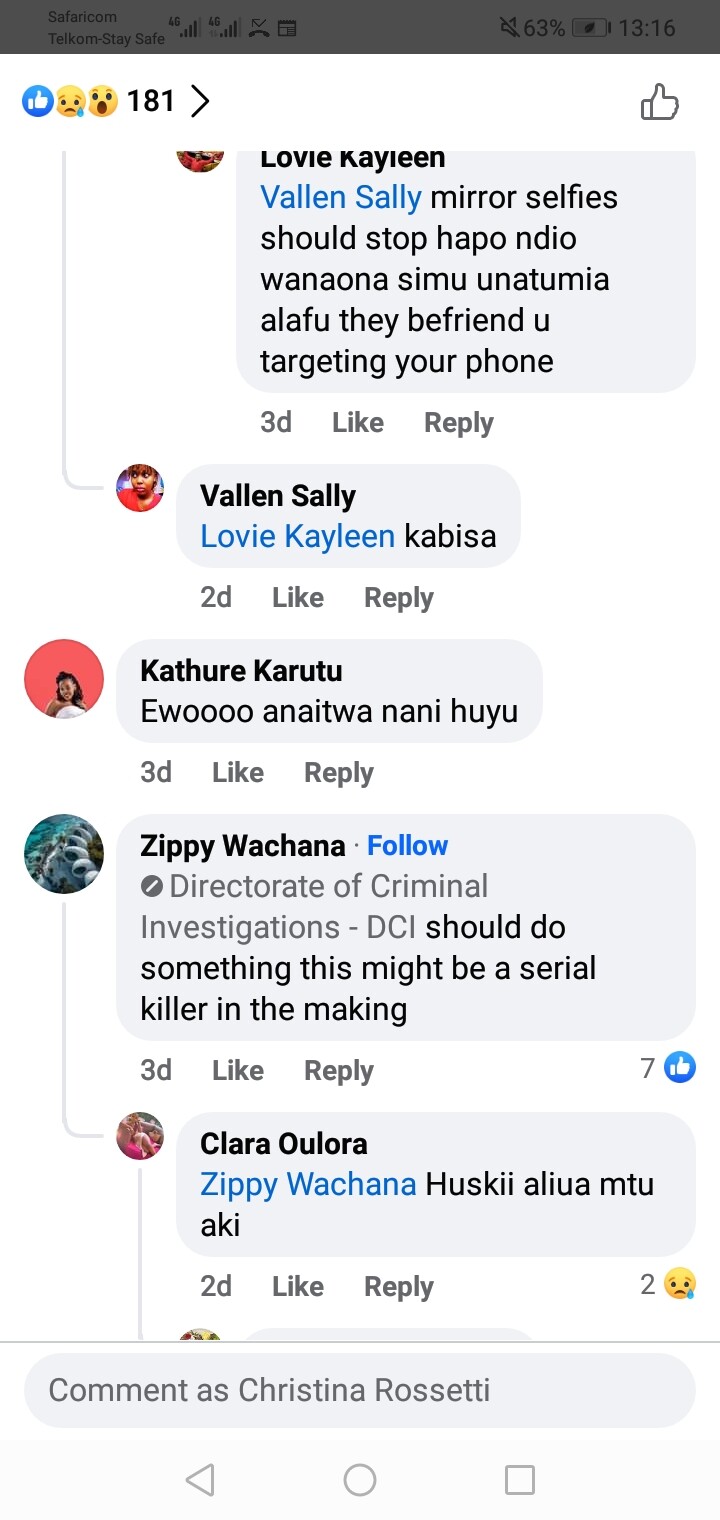Screen dimensions: 720x1520
Task: Reply to Zippy Wachana's comment
Action: point(339,1070)
